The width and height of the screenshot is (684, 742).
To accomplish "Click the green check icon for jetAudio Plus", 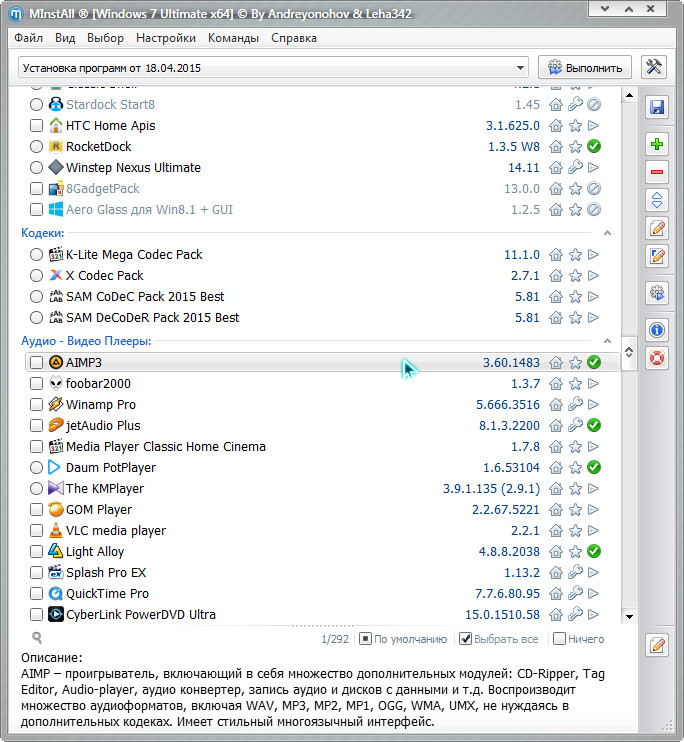I will click(594, 425).
